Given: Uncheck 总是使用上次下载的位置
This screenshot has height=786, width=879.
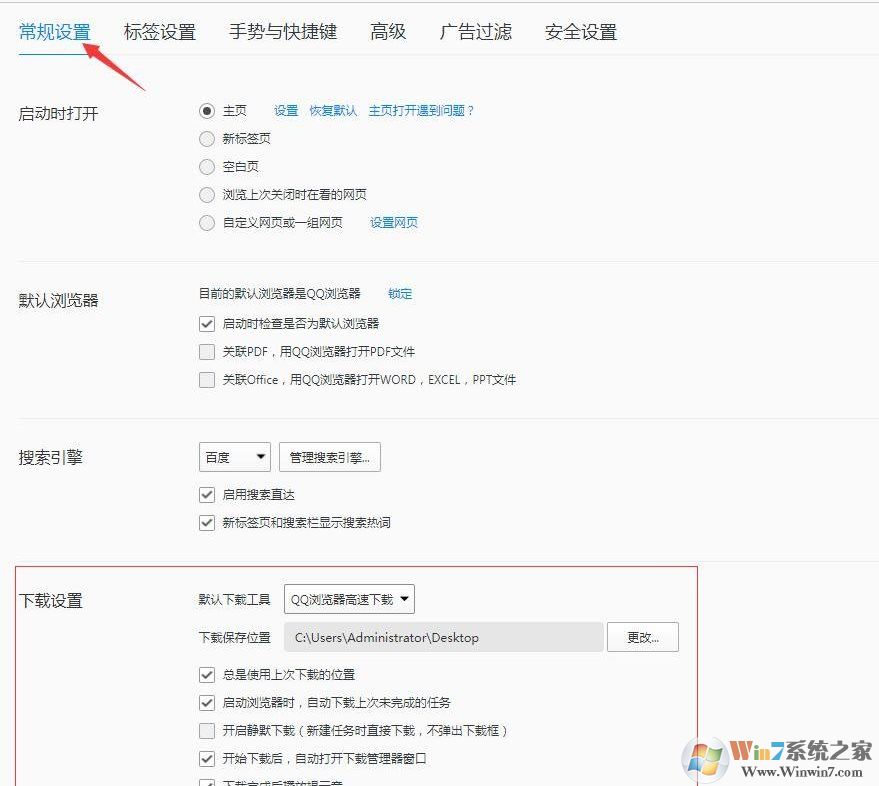Looking at the screenshot, I should tap(207, 675).
